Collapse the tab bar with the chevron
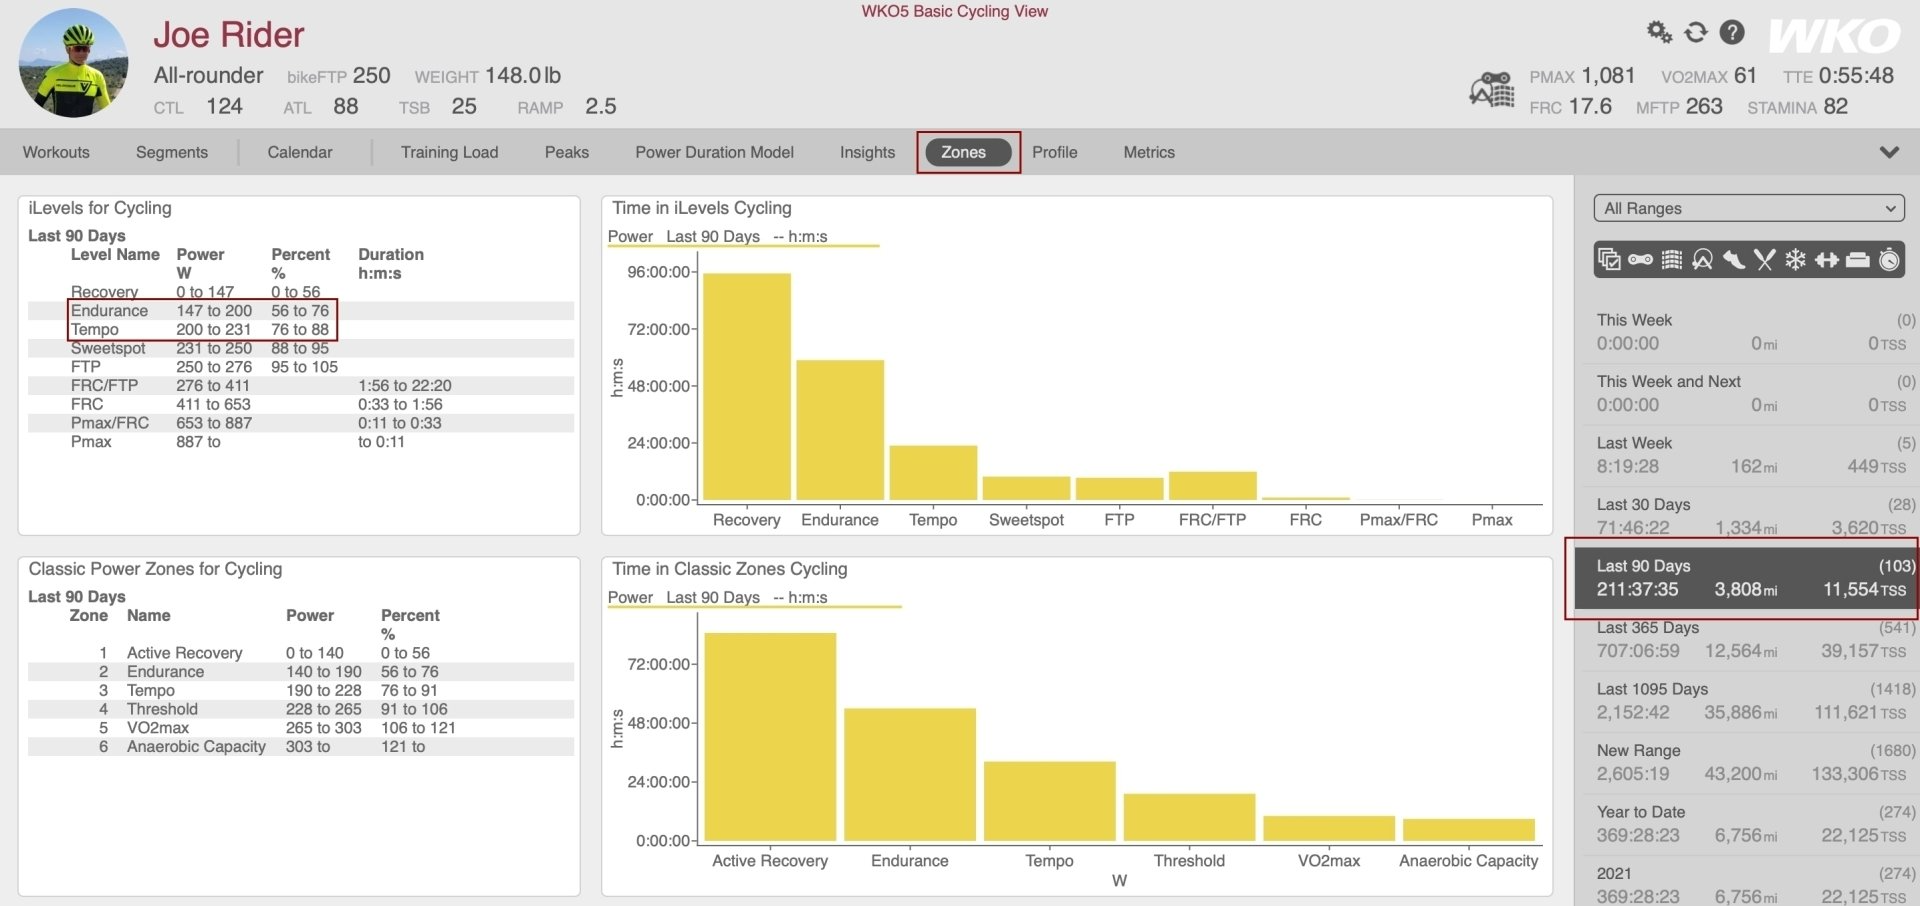 tap(1890, 152)
